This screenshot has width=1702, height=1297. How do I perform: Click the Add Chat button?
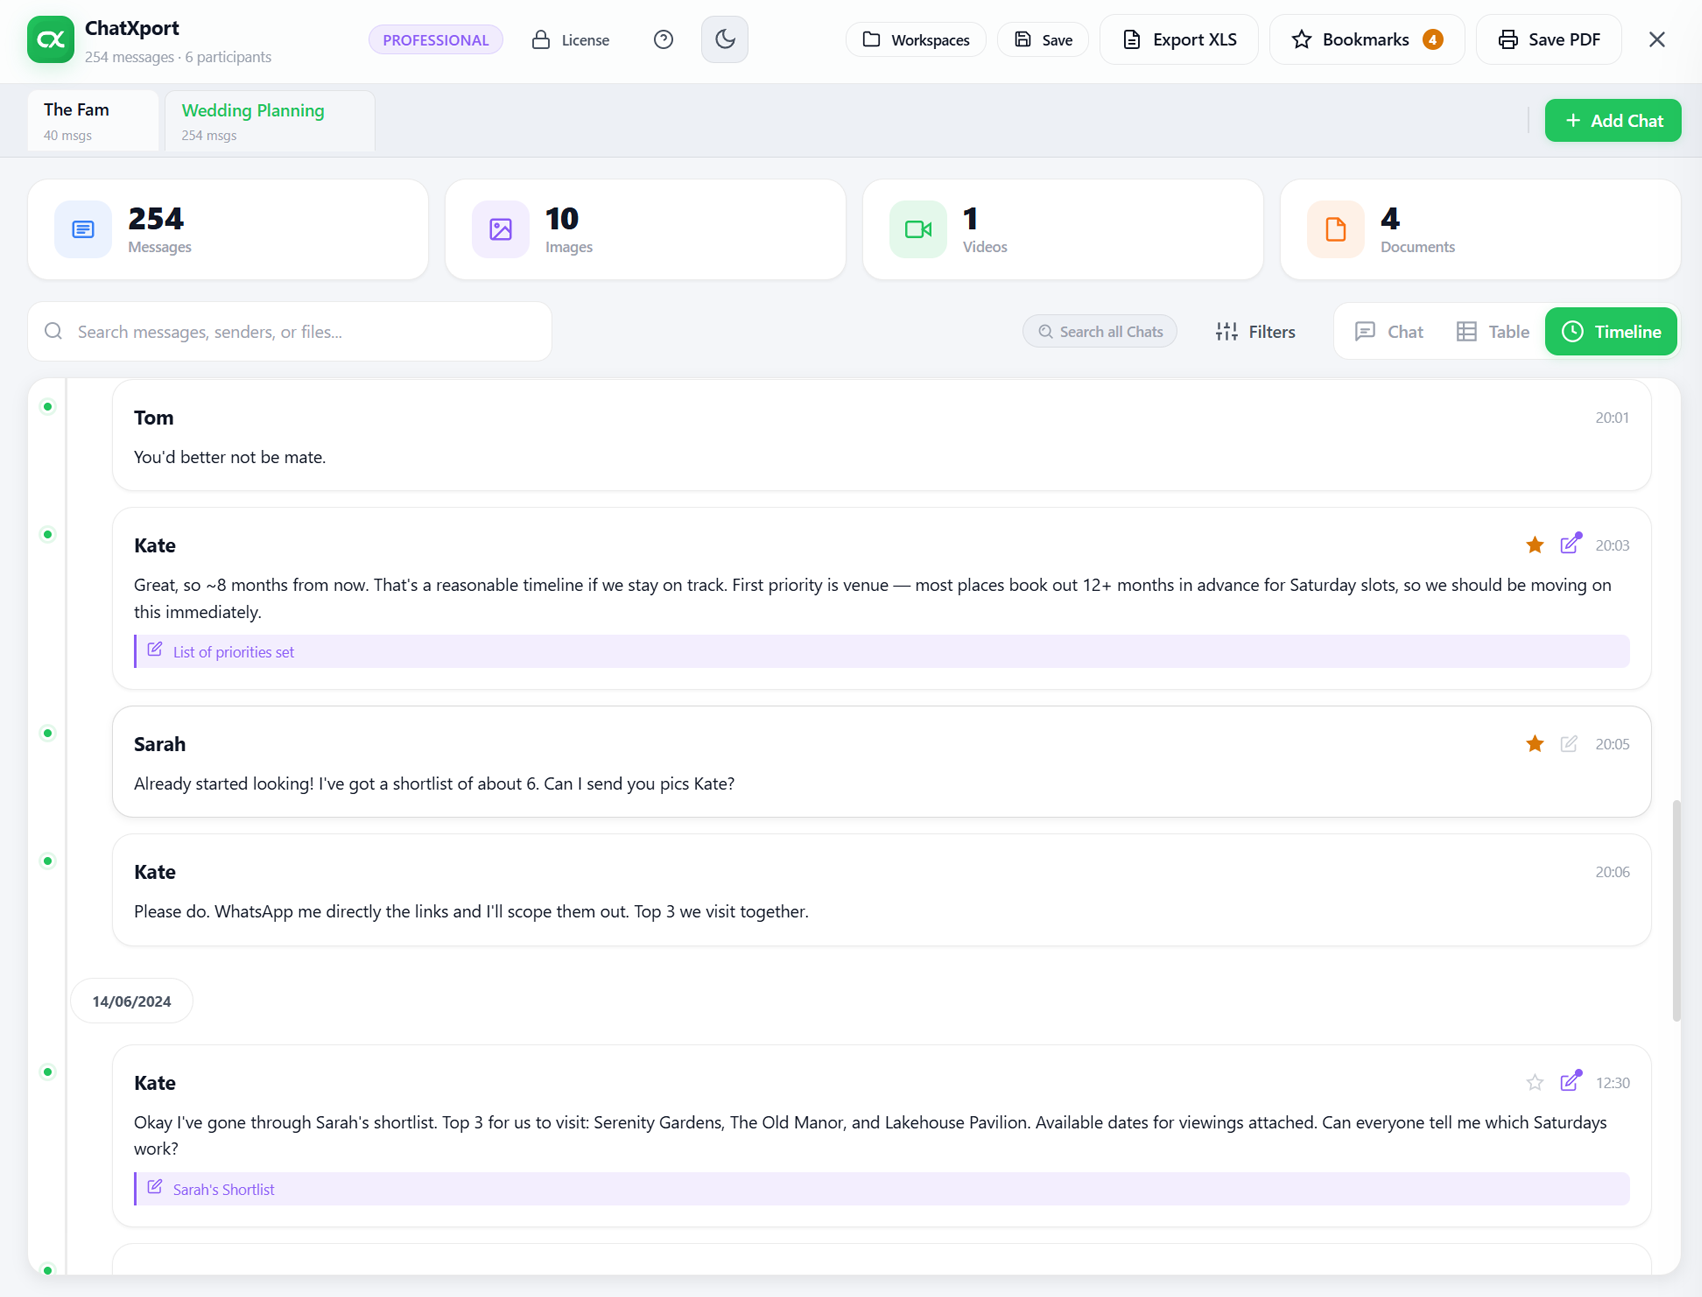(x=1613, y=121)
